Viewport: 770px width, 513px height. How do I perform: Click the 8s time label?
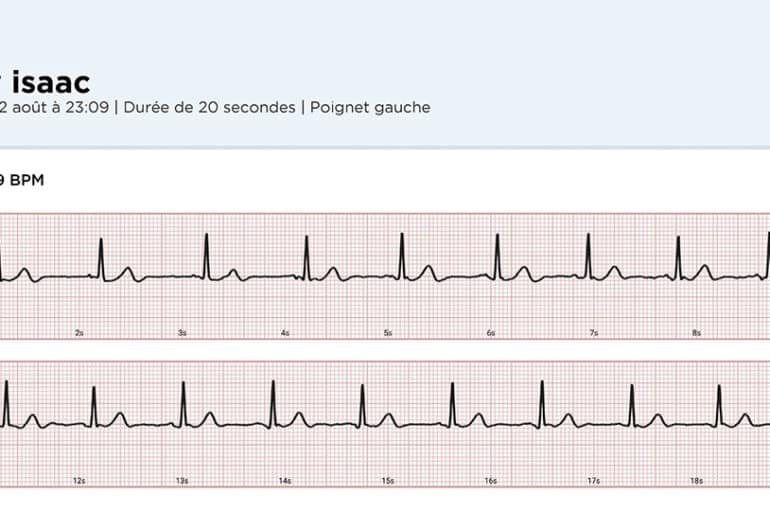click(696, 333)
